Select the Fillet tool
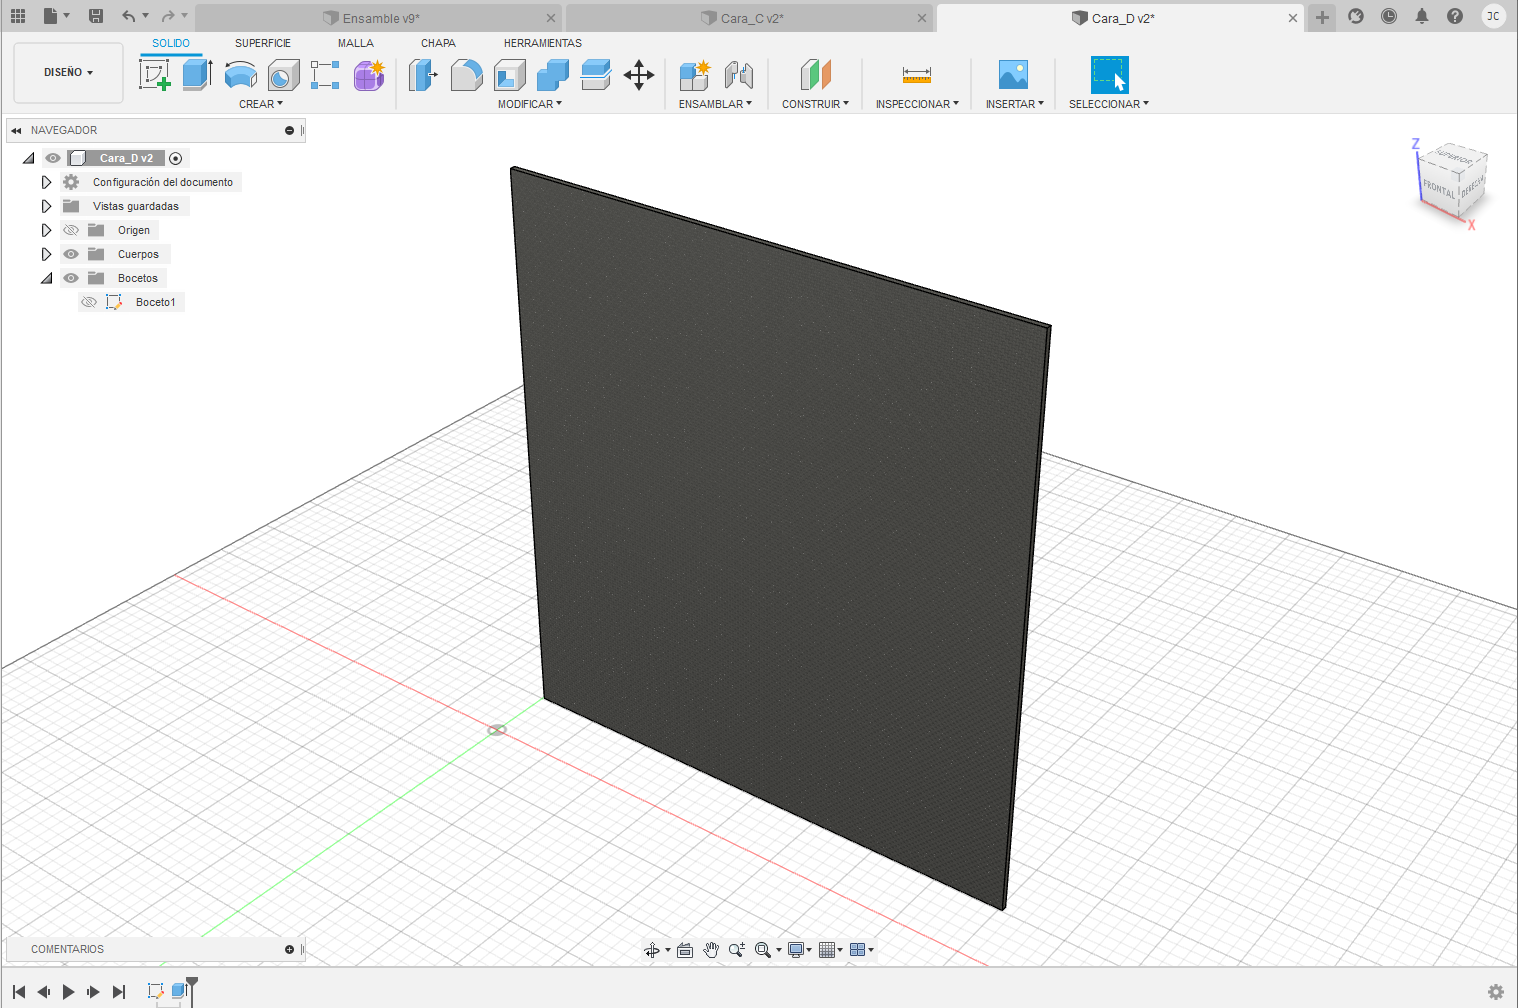This screenshot has height=1008, width=1518. pyautogui.click(x=466, y=75)
